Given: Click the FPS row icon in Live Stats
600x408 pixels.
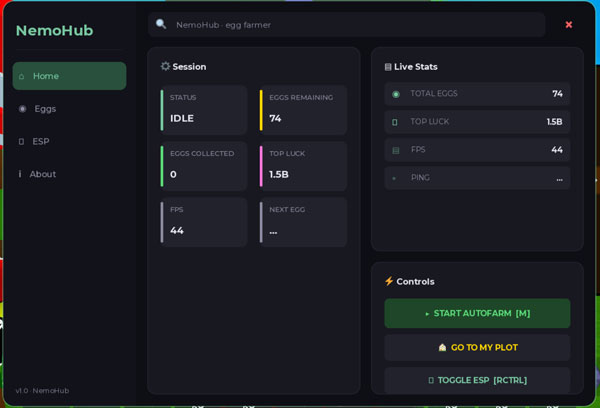Looking at the screenshot, I should [396, 150].
